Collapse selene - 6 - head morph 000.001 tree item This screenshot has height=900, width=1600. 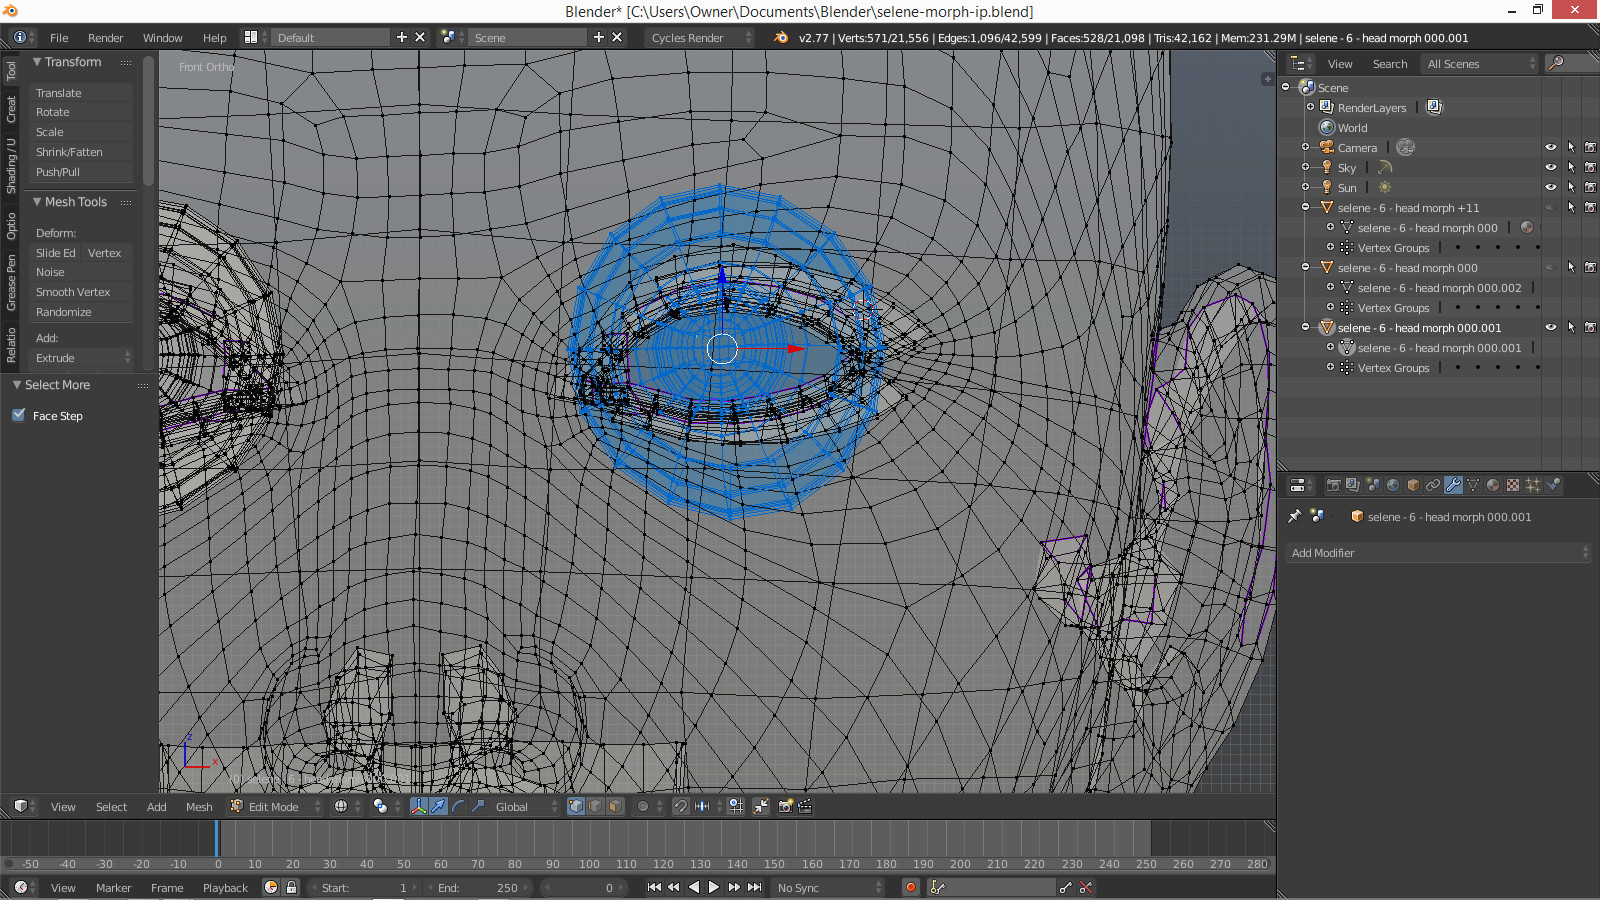1306,327
